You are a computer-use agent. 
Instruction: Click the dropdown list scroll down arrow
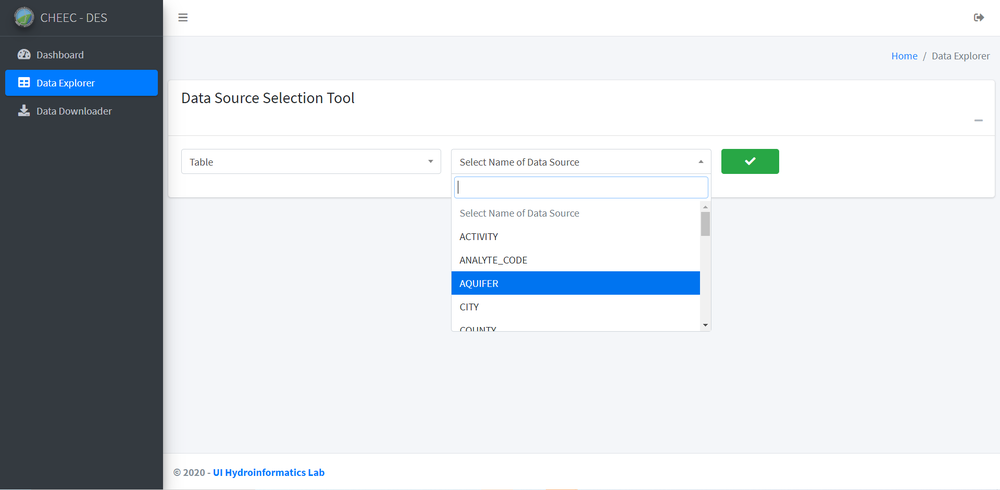(x=705, y=325)
